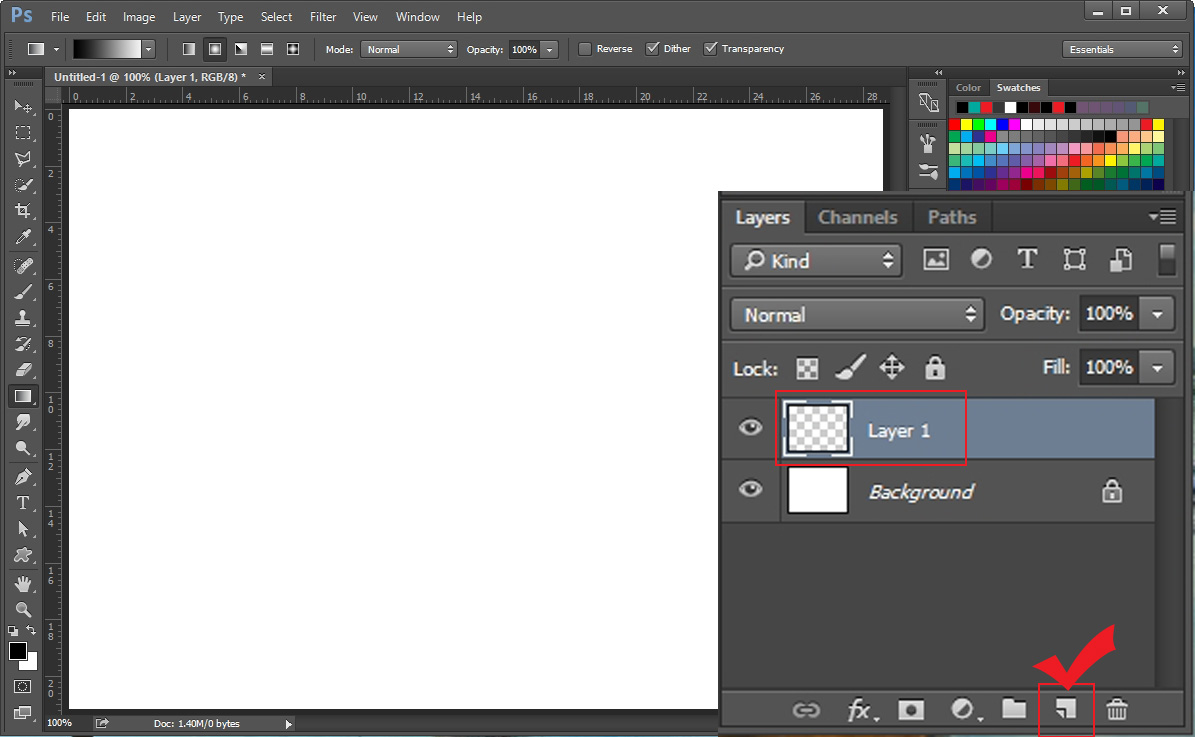
Task: Open the Mode dropdown set to Normal
Action: (408, 49)
